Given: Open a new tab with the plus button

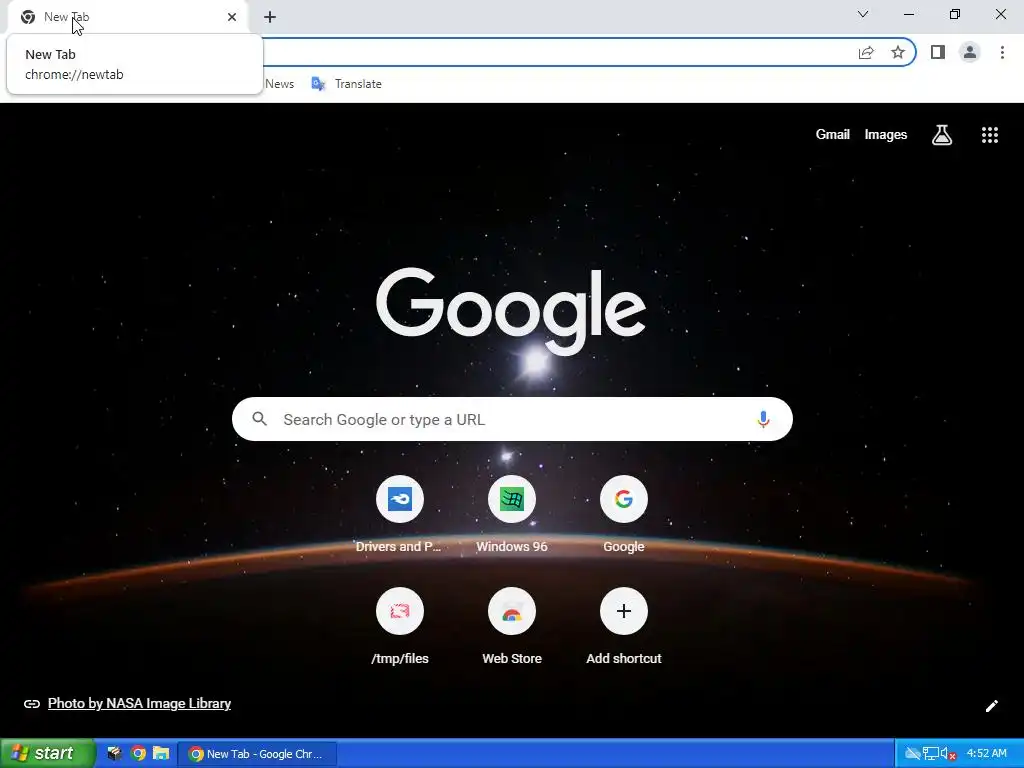Looking at the screenshot, I should [270, 17].
